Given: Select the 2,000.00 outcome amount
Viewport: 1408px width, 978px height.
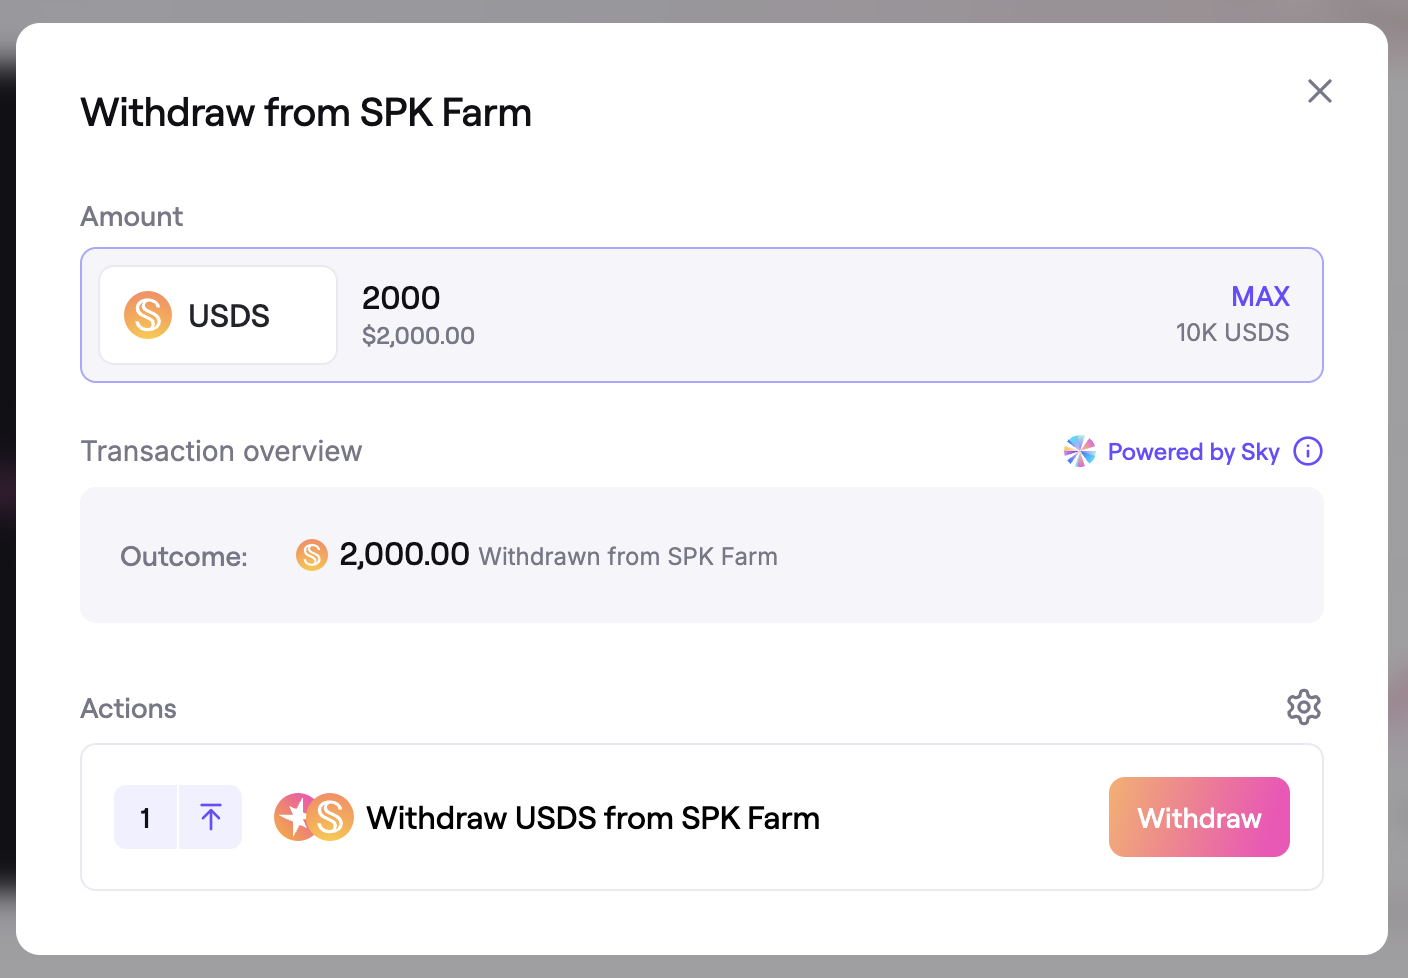Looking at the screenshot, I should 404,554.
